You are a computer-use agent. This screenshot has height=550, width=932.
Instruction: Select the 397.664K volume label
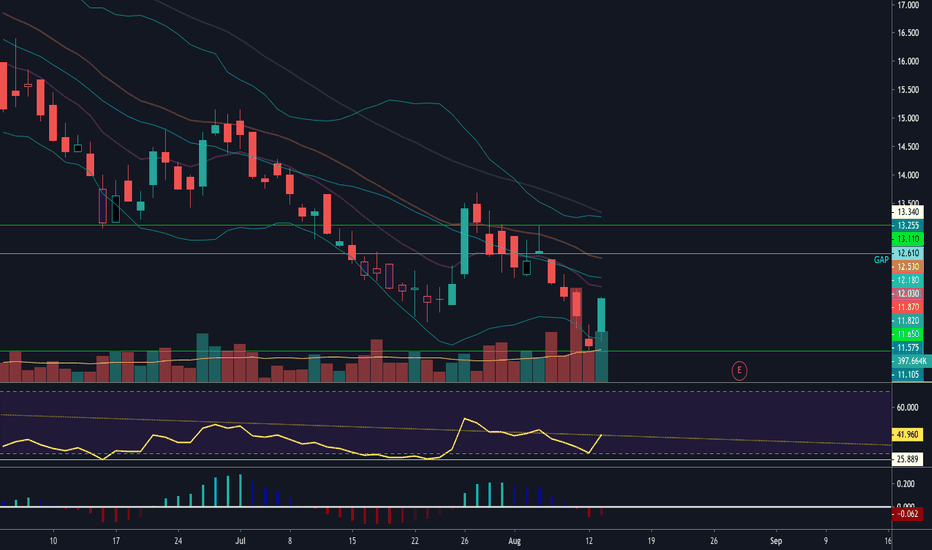pos(911,361)
